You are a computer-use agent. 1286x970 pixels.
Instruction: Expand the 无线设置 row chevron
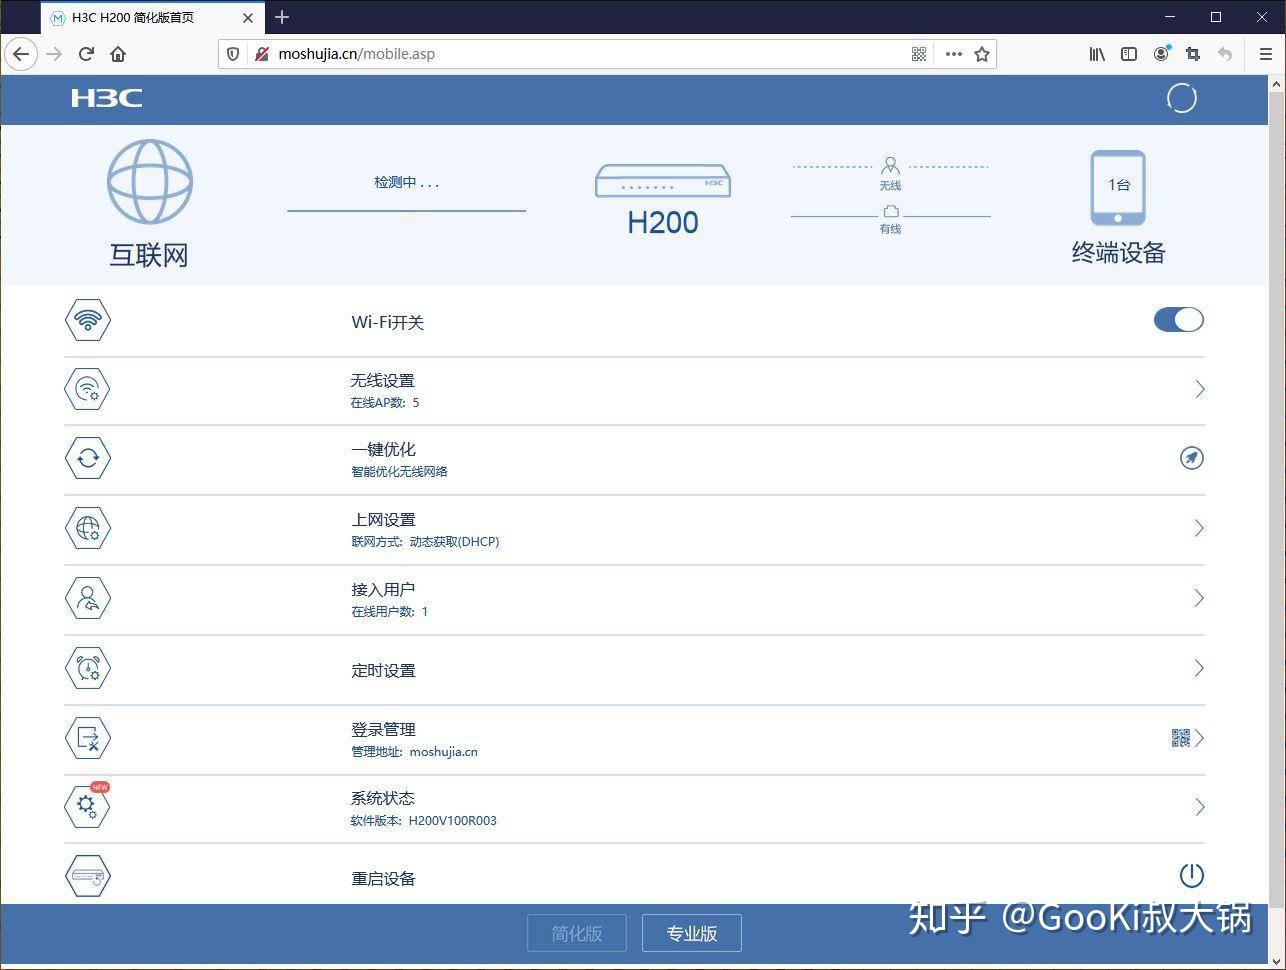click(1199, 389)
